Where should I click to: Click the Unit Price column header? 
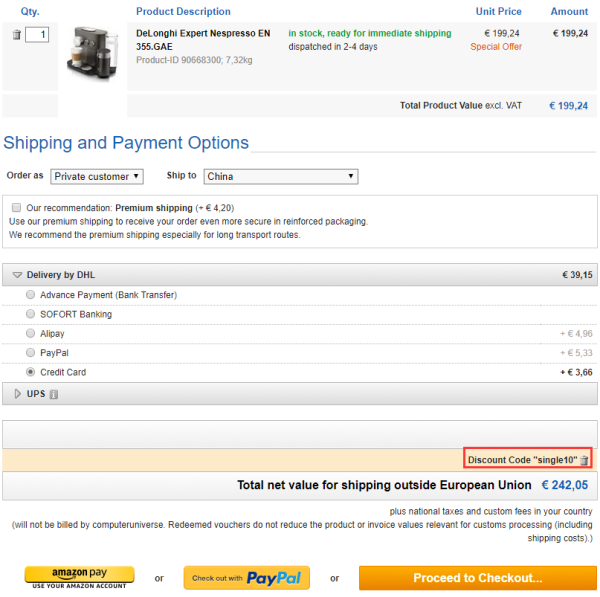[x=499, y=11]
